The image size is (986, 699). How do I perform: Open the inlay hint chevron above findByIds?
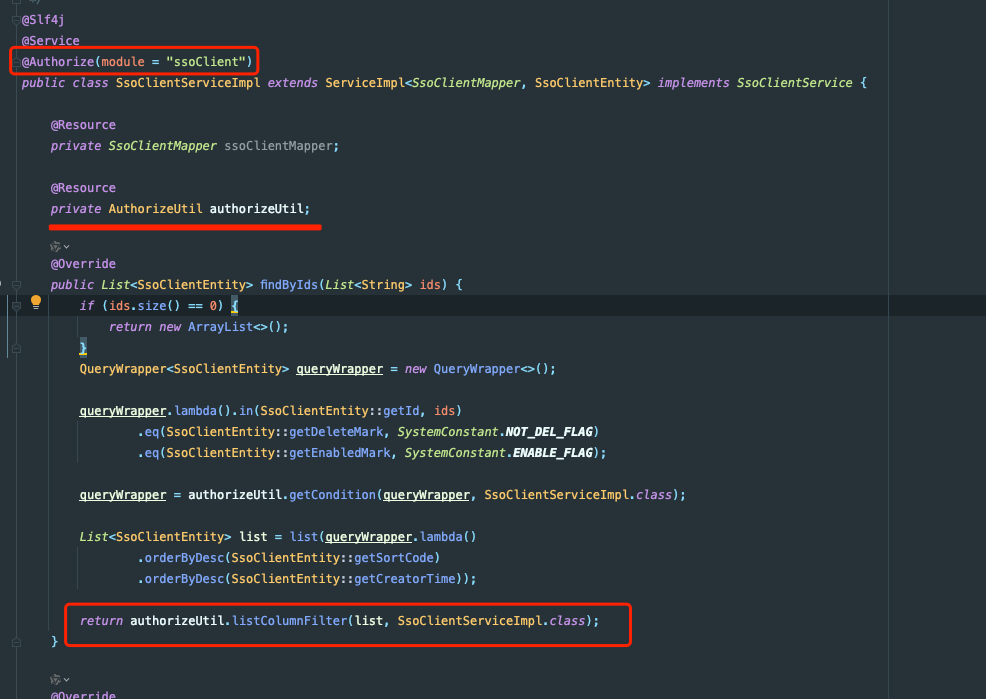(x=67, y=246)
